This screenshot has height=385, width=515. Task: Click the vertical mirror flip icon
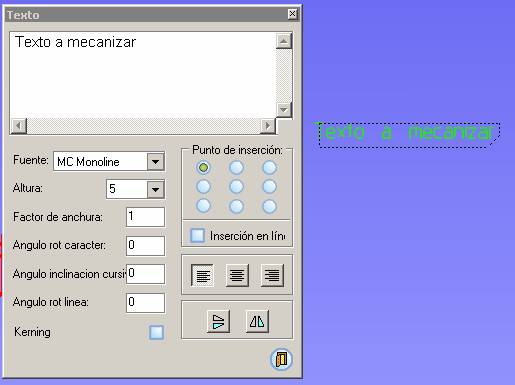coord(218,321)
